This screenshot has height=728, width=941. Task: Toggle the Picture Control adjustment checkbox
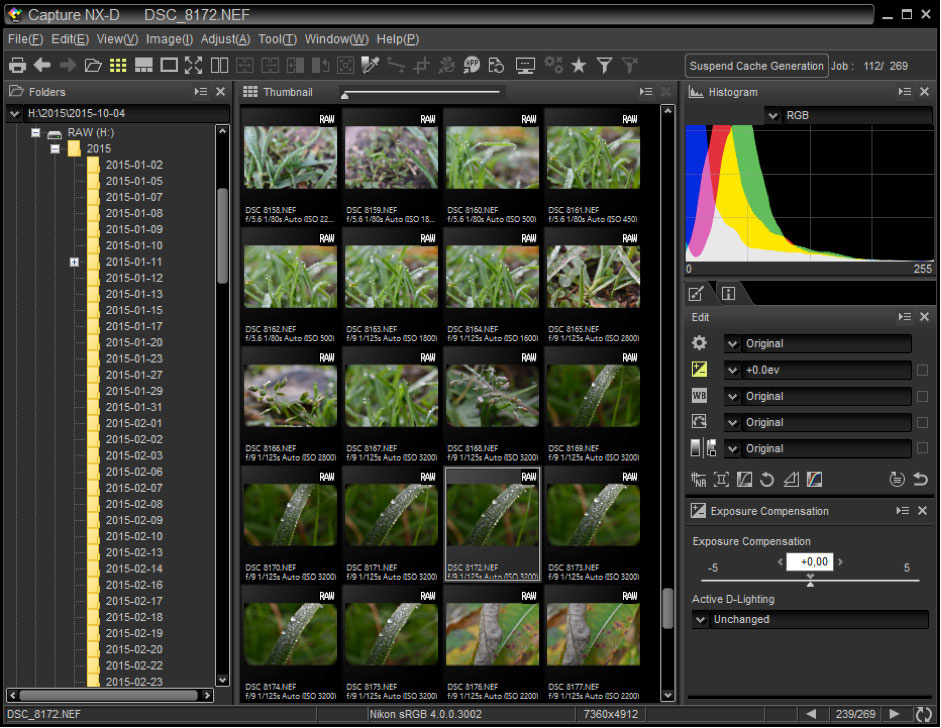click(922, 422)
